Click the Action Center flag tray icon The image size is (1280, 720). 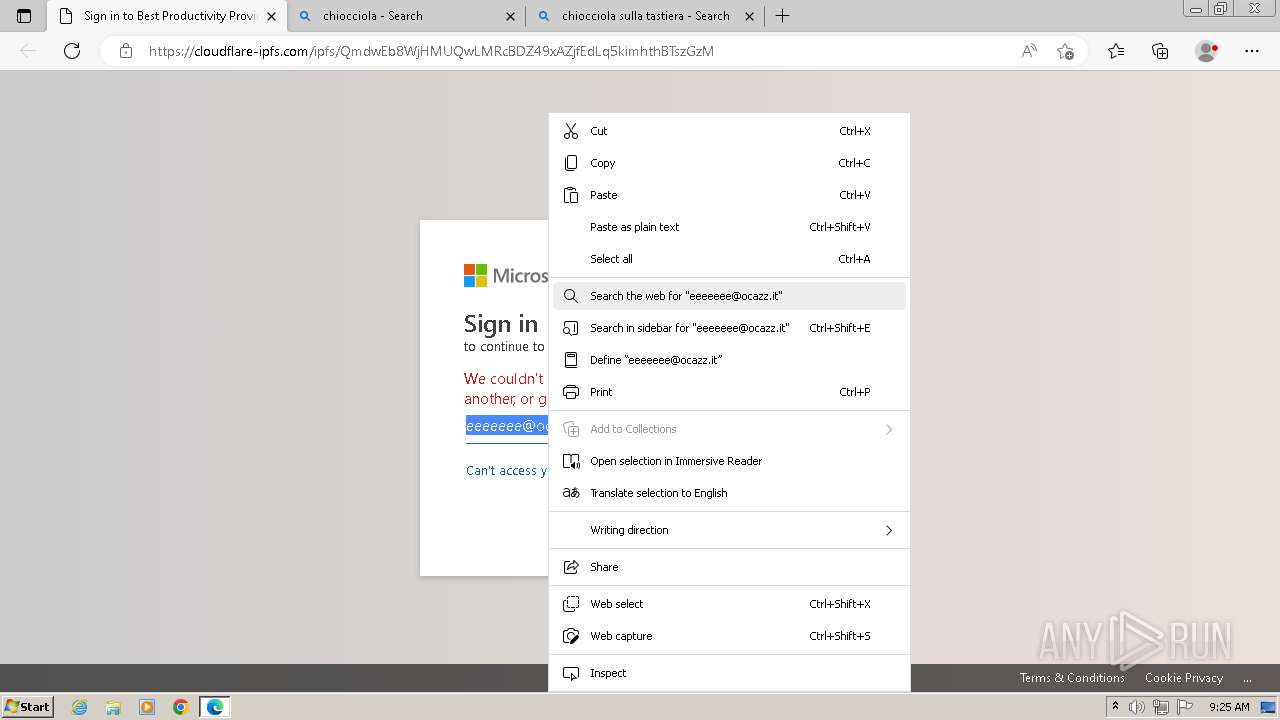[x=1185, y=707]
